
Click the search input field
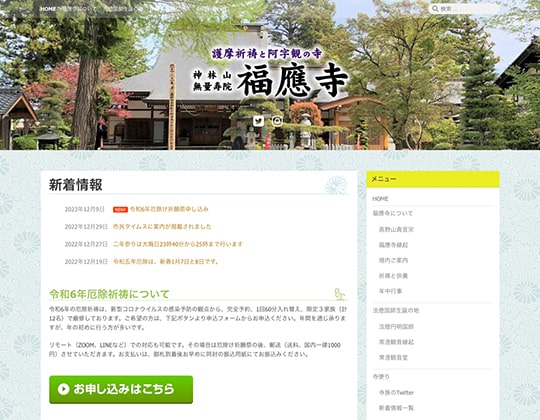[x=464, y=9]
